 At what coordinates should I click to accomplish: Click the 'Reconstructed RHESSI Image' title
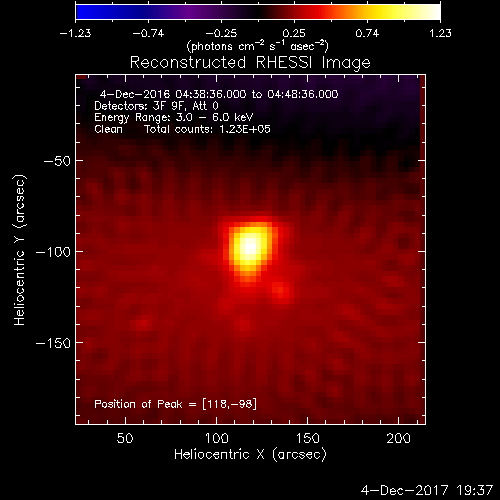click(250, 63)
